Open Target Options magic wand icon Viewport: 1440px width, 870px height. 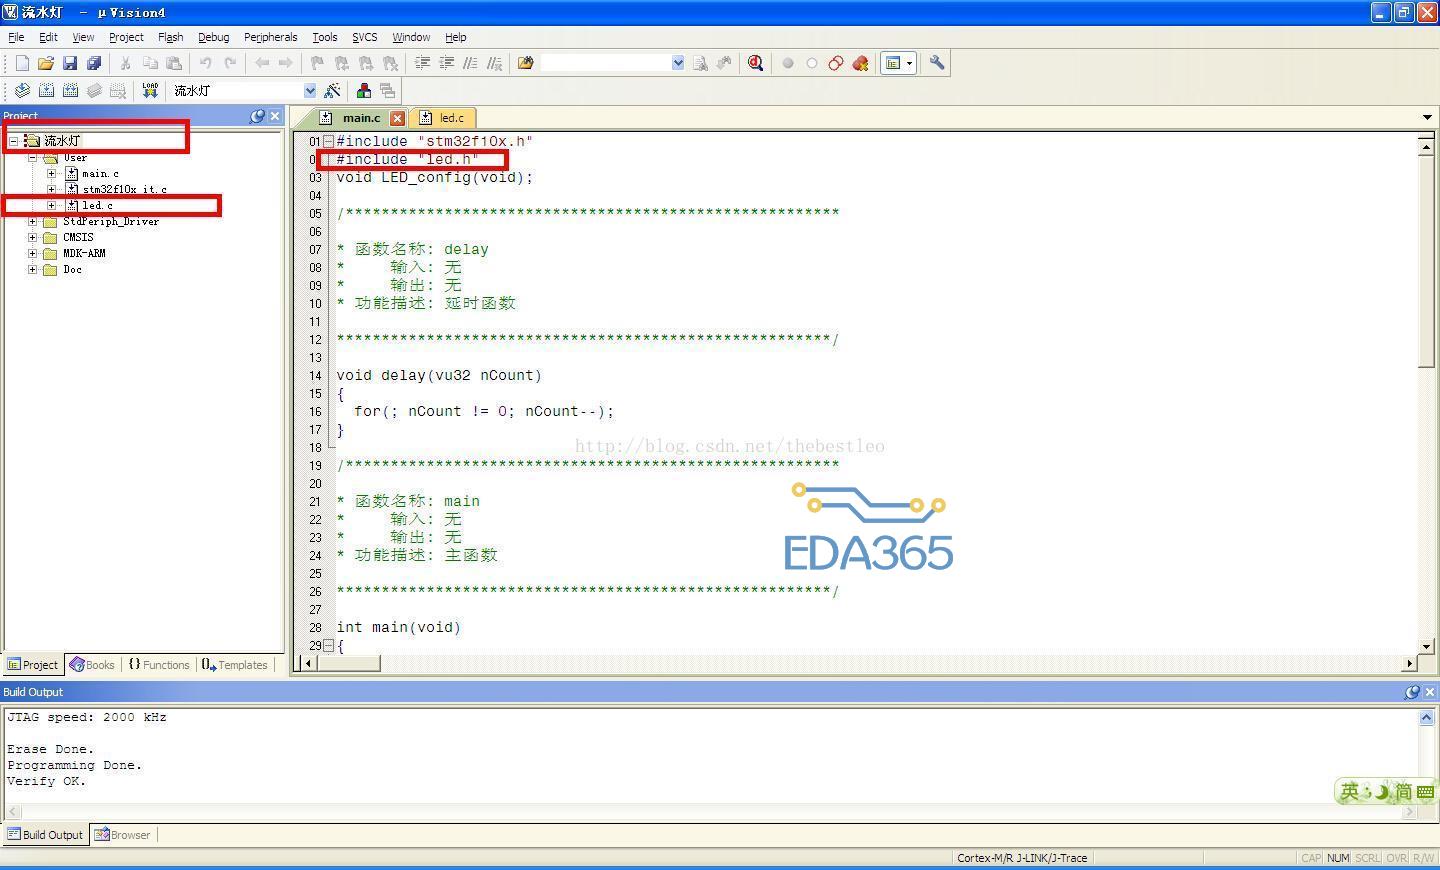pos(332,90)
